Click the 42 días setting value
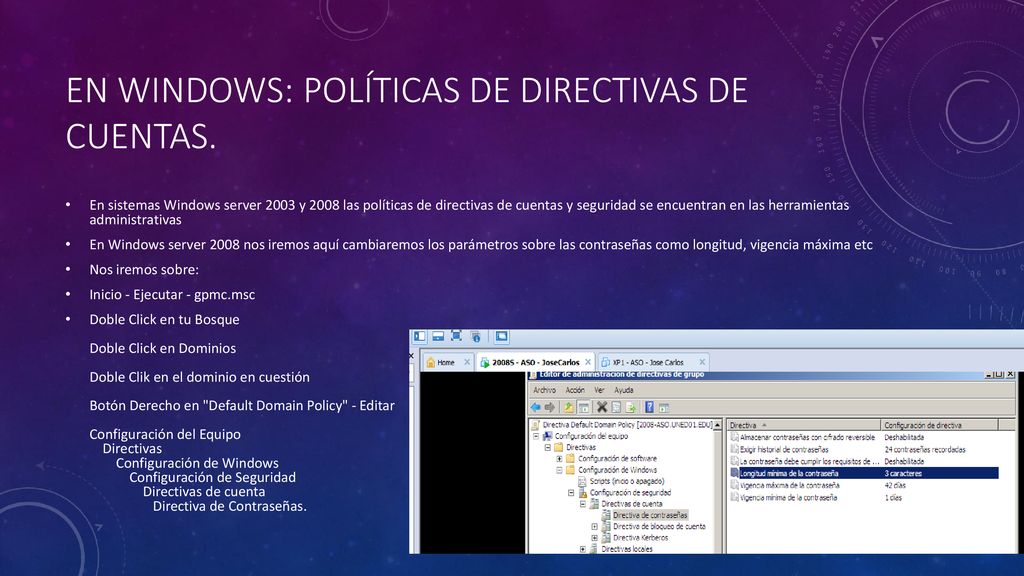This screenshot has width=1024, height=576. (895, 485)
